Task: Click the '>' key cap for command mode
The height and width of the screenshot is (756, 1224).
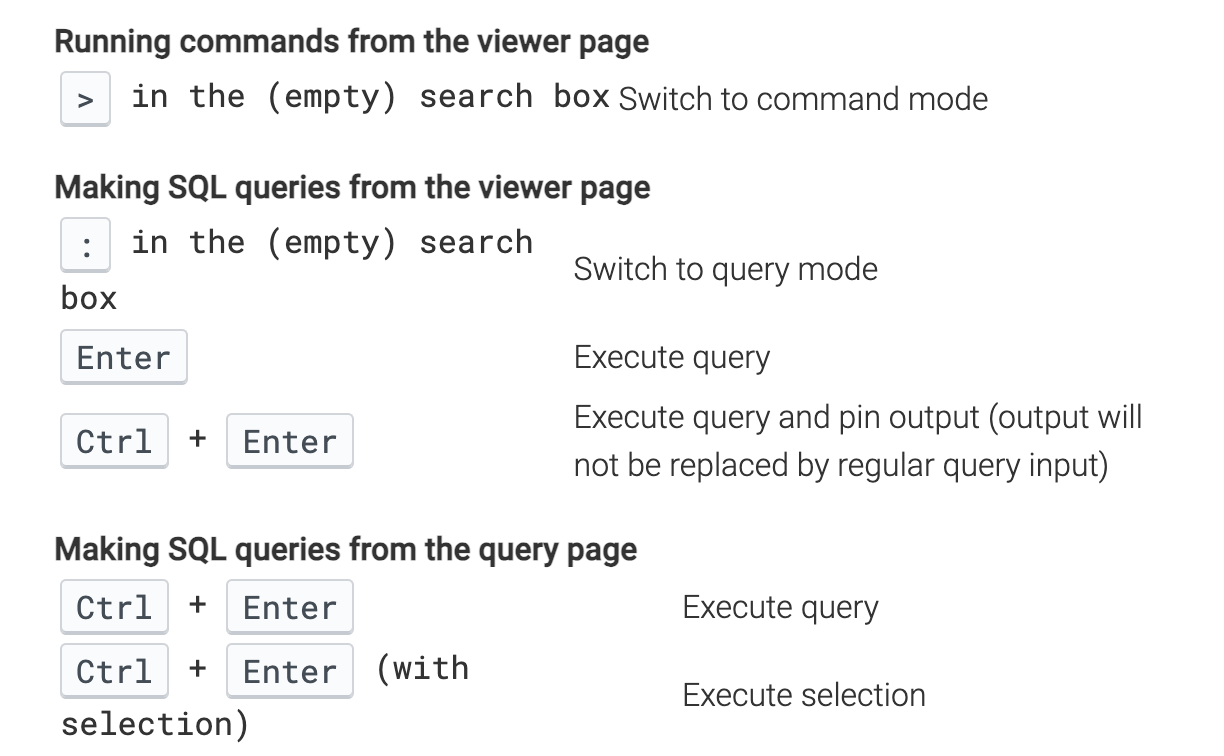Action: (85, 99)
